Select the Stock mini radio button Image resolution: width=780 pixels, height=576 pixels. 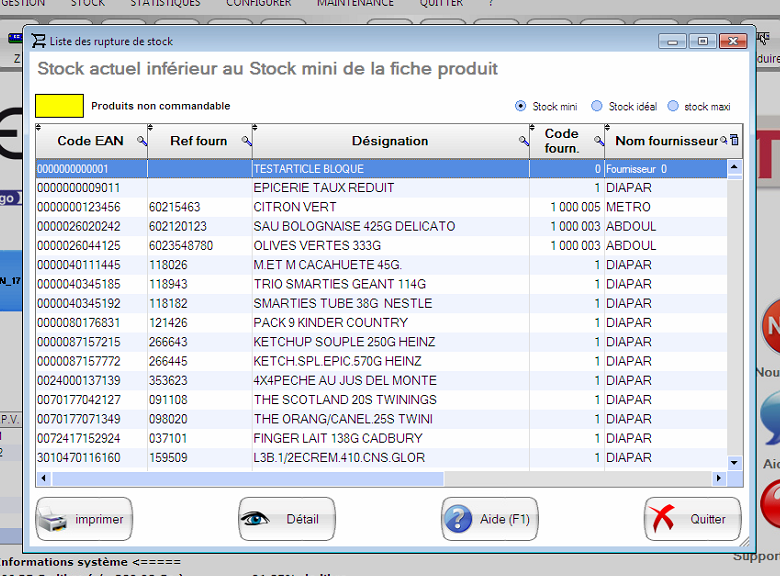520,106
